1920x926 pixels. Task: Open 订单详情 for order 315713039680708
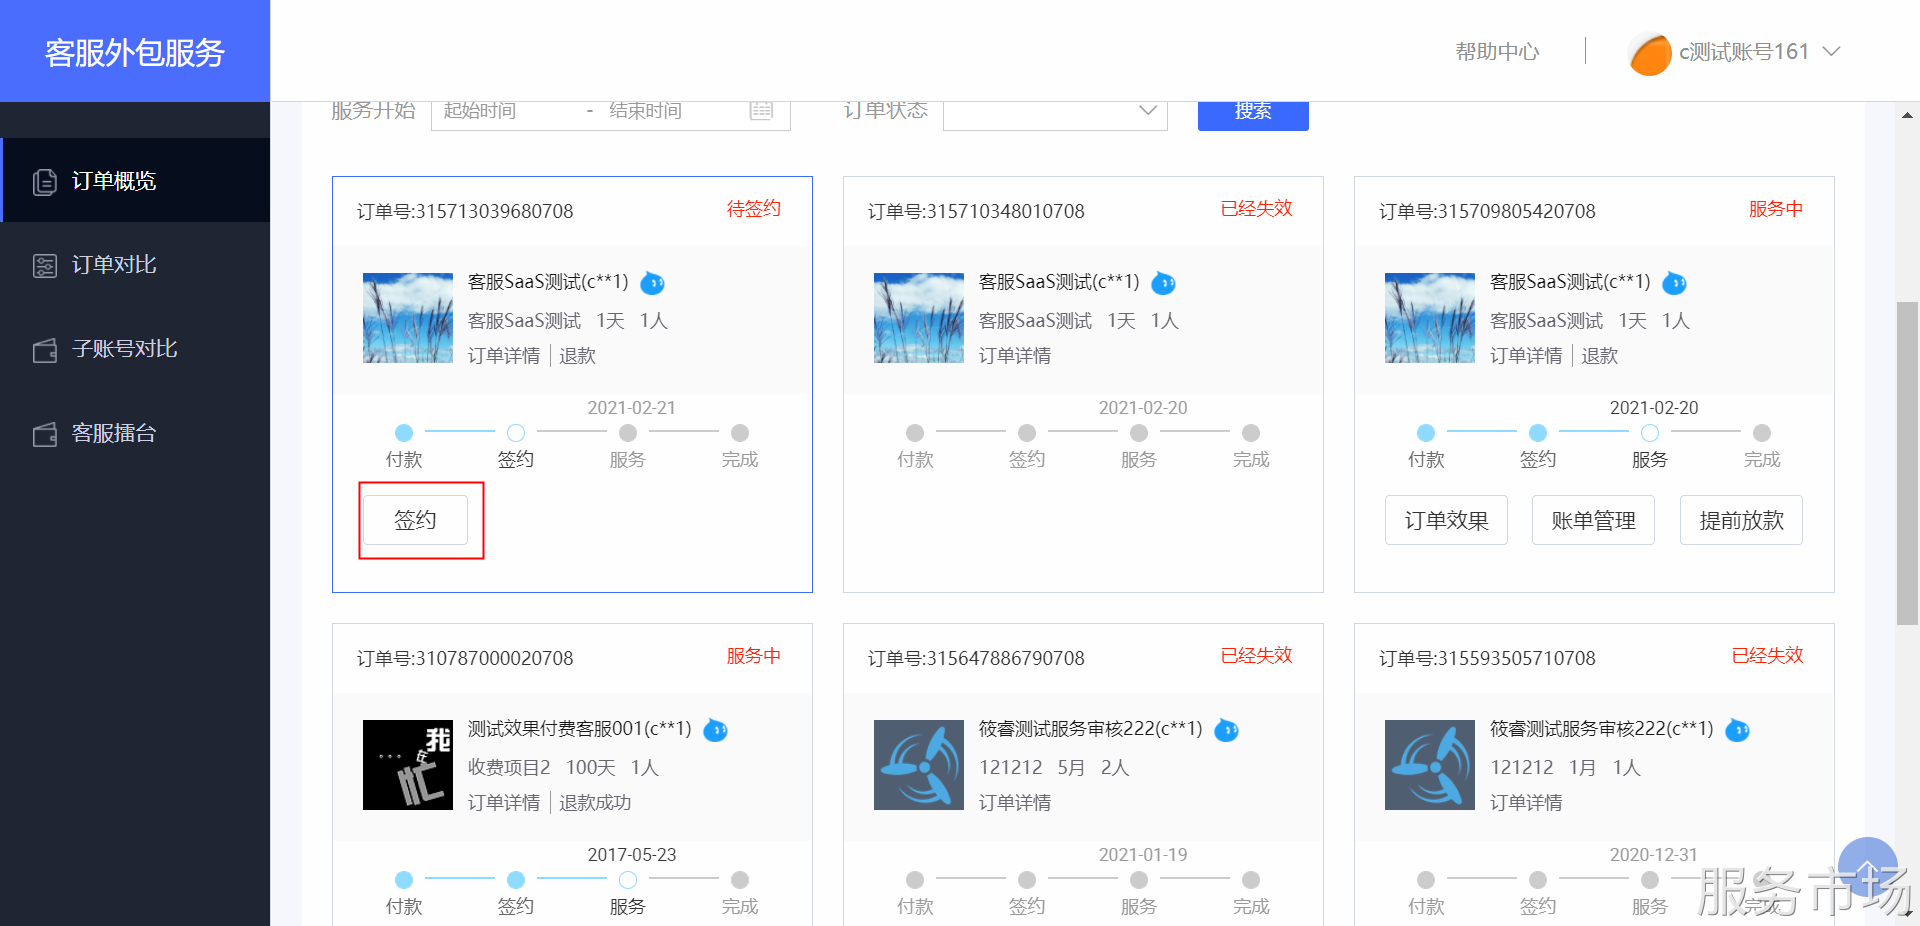click(x=504, y=356)
